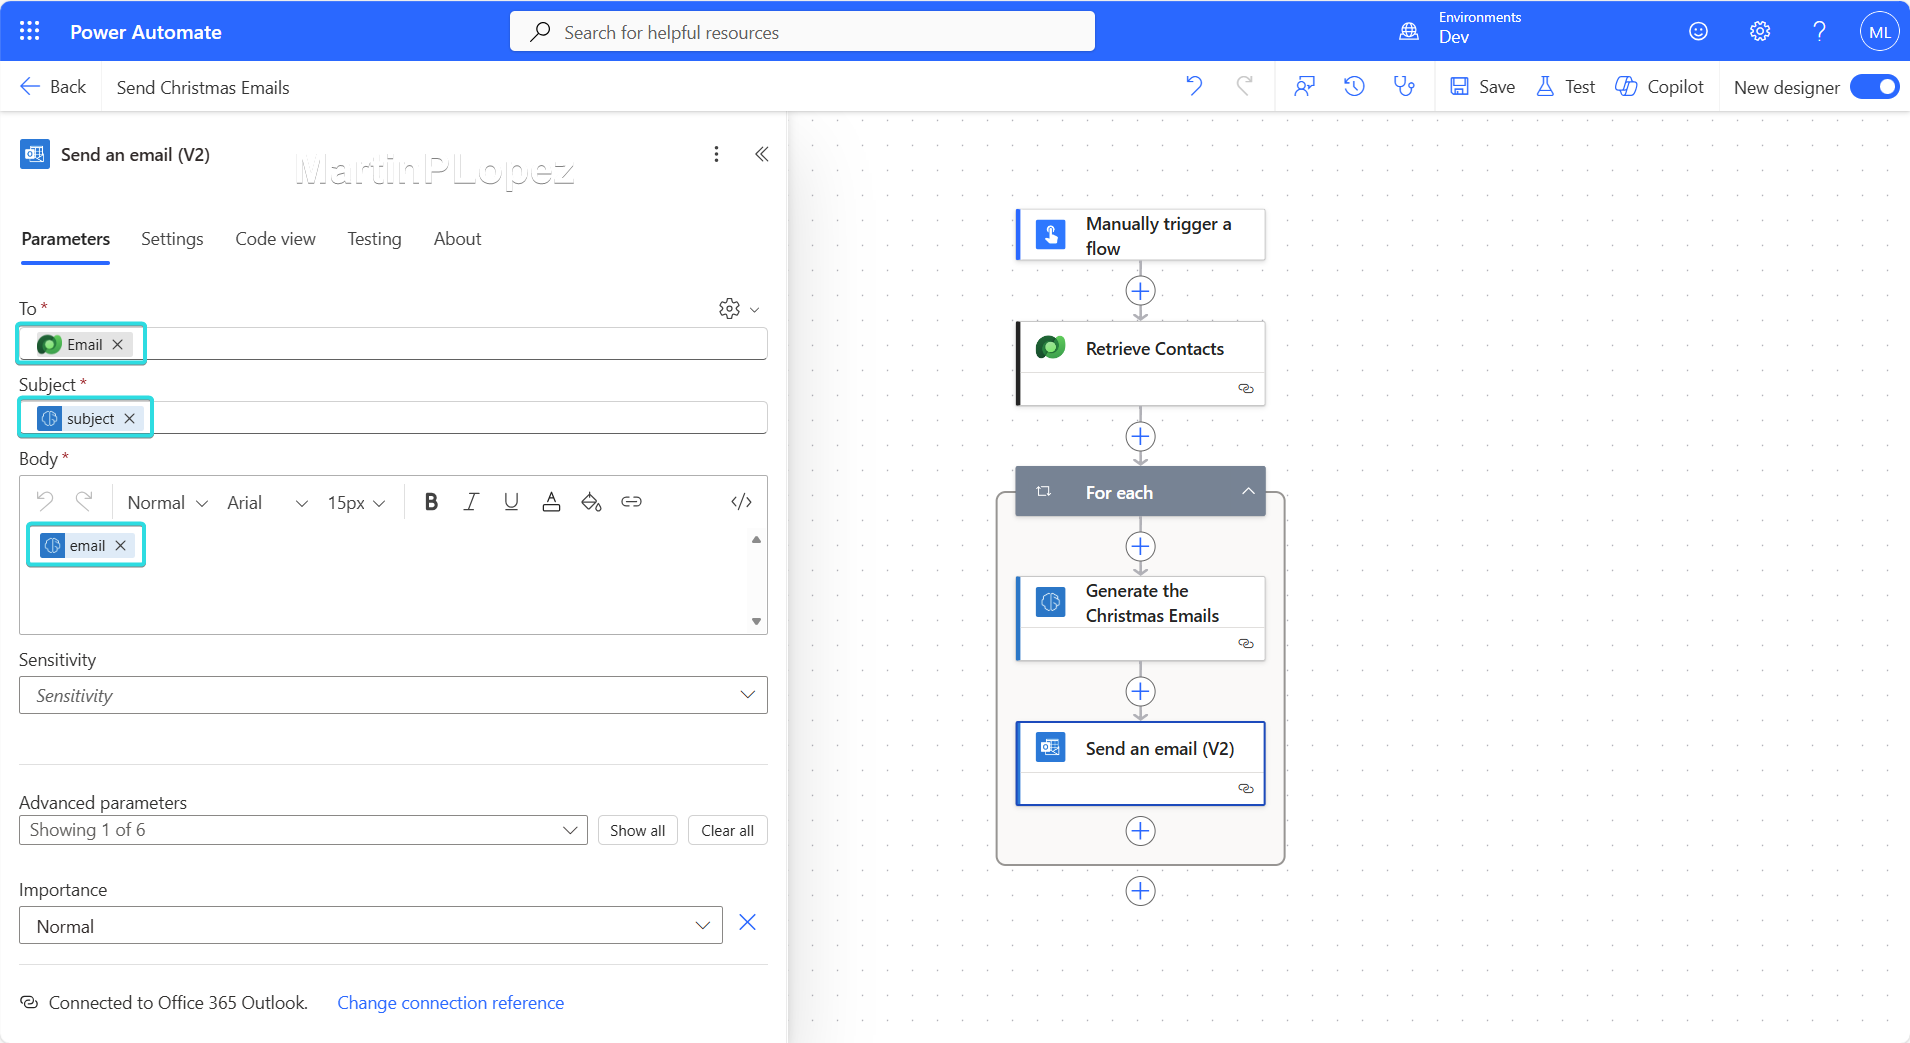Open the three-dot menu for Send an email

point(716,154)
